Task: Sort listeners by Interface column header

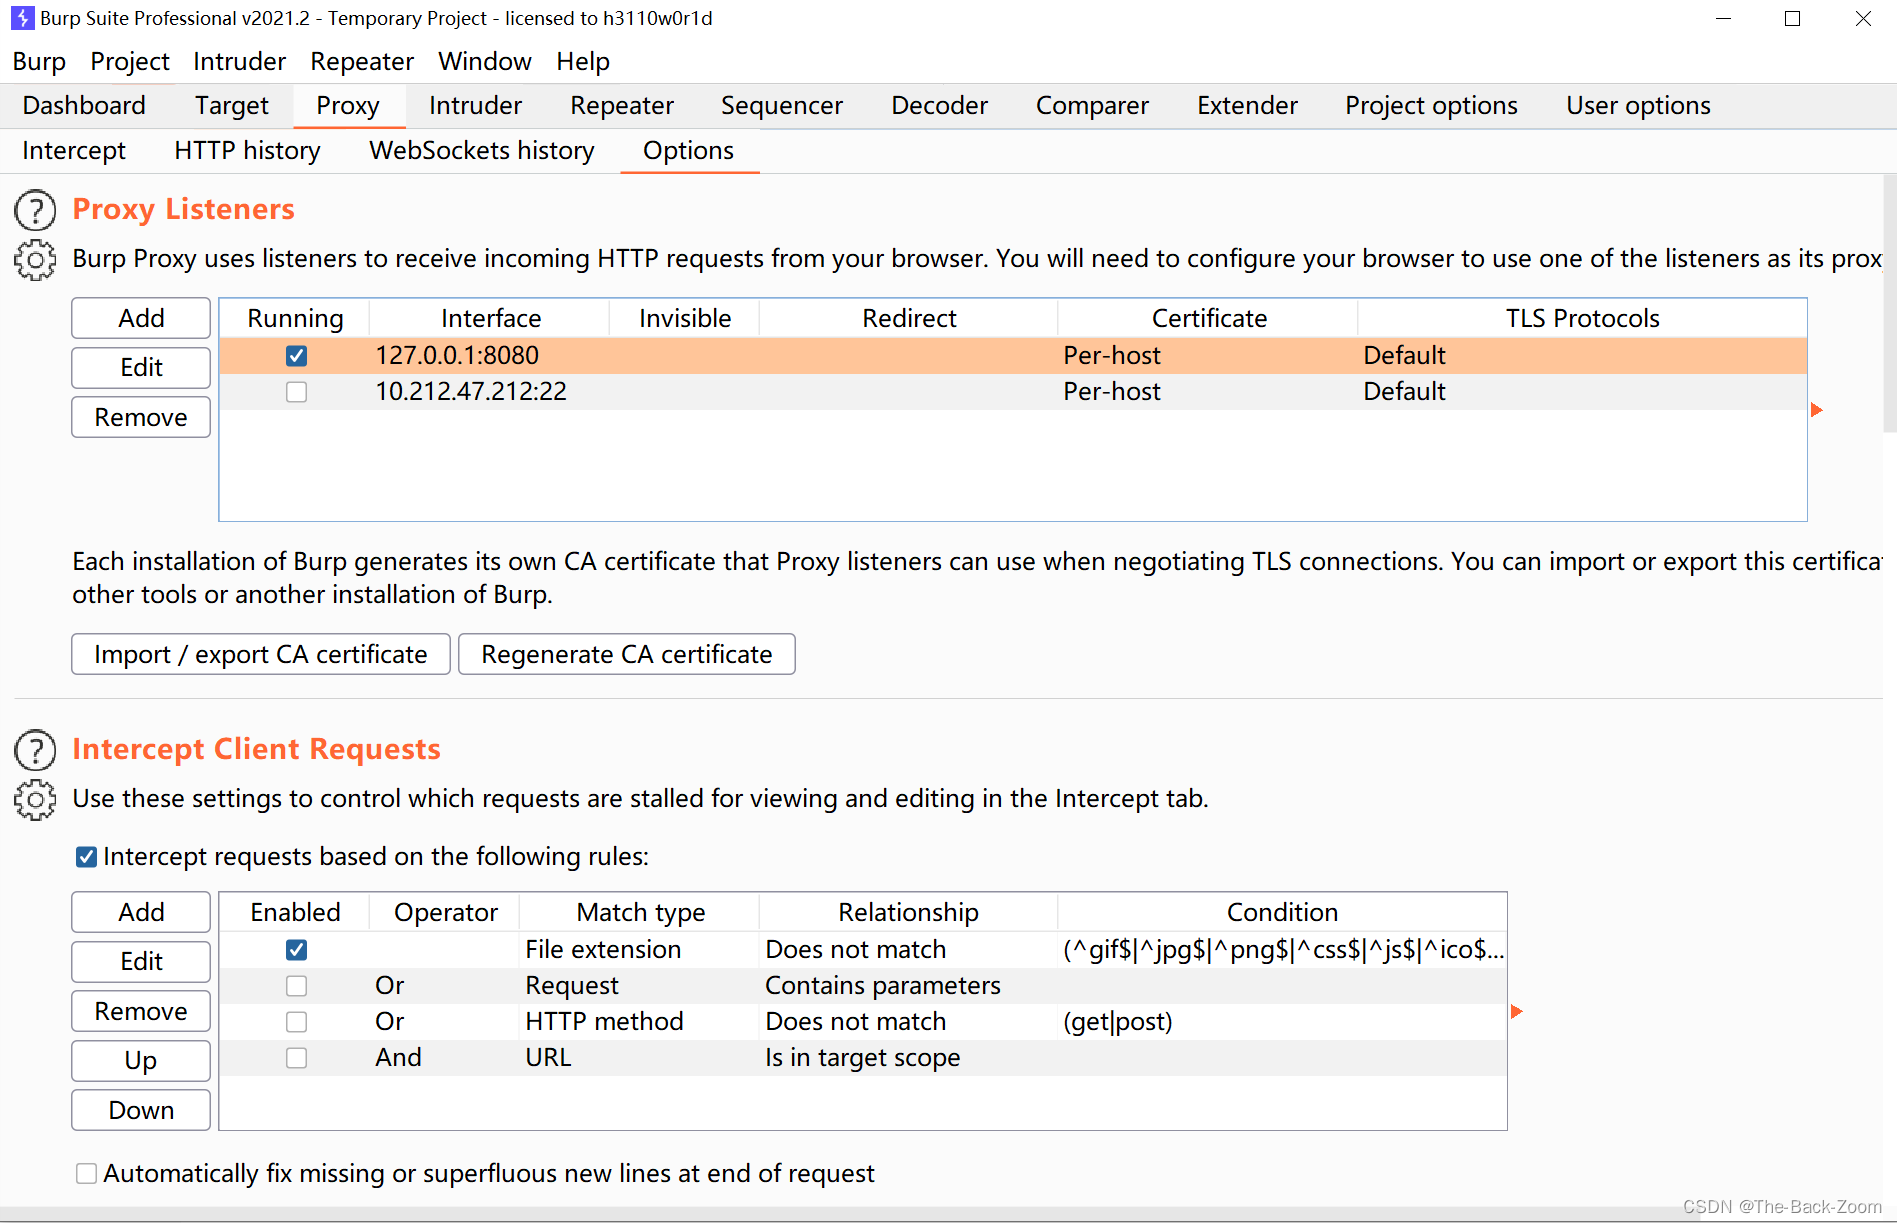Action: coord(491,319)
